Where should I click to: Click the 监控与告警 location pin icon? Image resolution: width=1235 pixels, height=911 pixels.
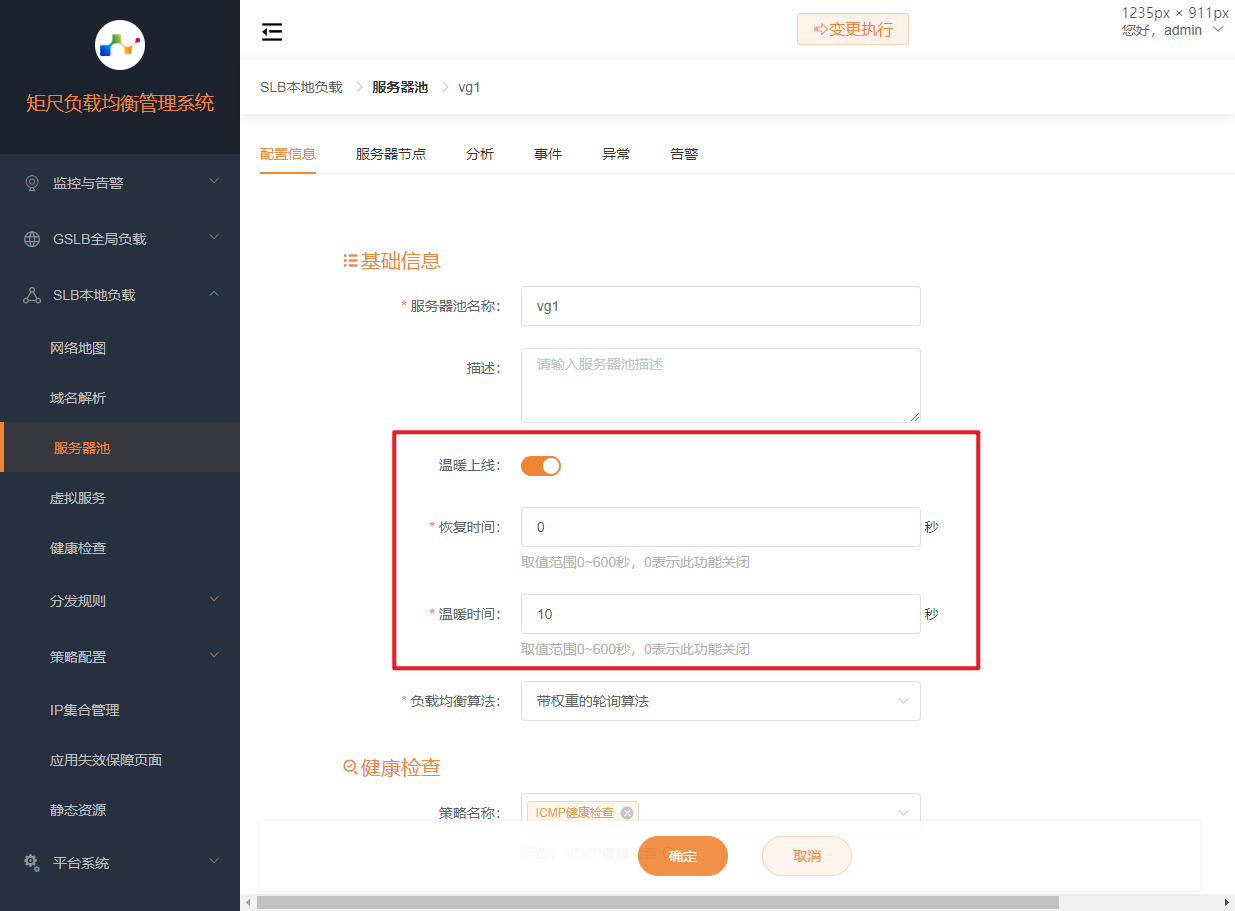pos(30,182)
